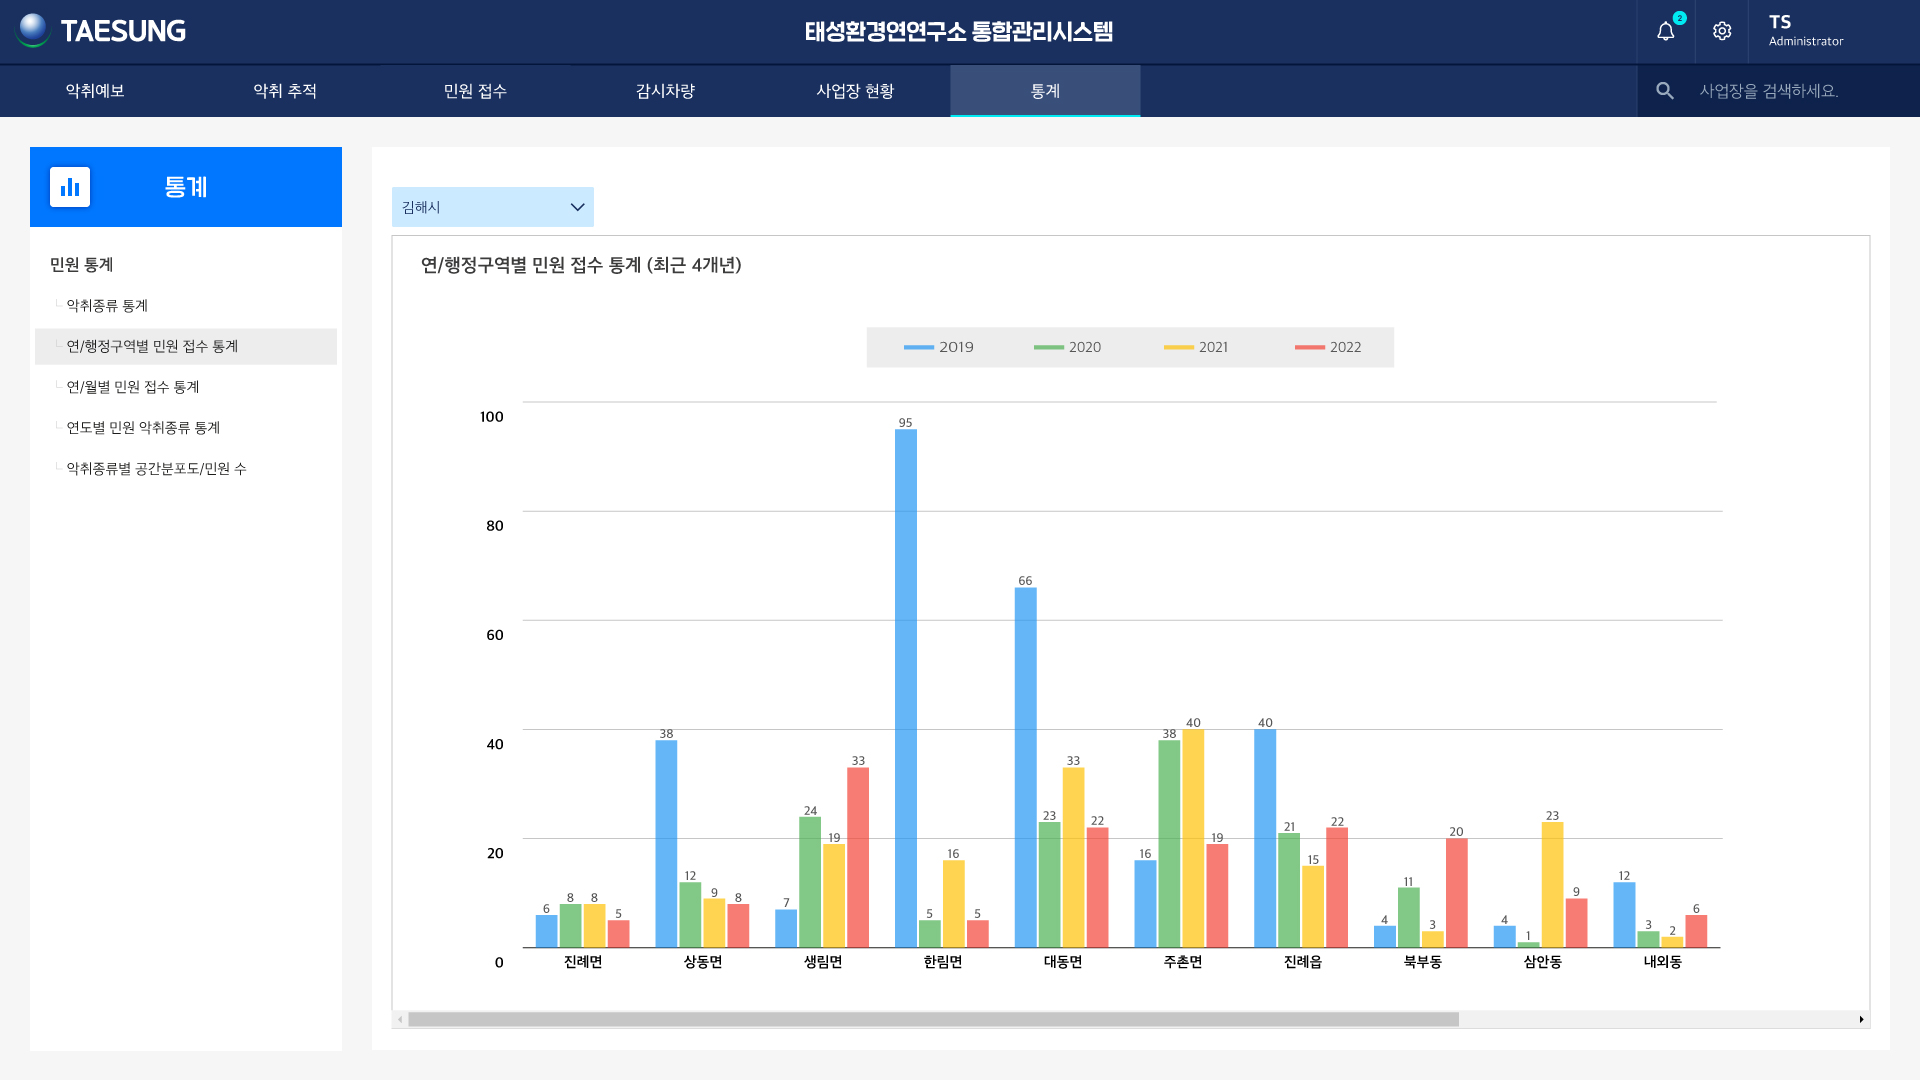Image resolution: width=1920 pixels, height=1080 pixels.
Task: Click the 생림면 axis label
Action: pyautogui.click(x=823, y=962)
